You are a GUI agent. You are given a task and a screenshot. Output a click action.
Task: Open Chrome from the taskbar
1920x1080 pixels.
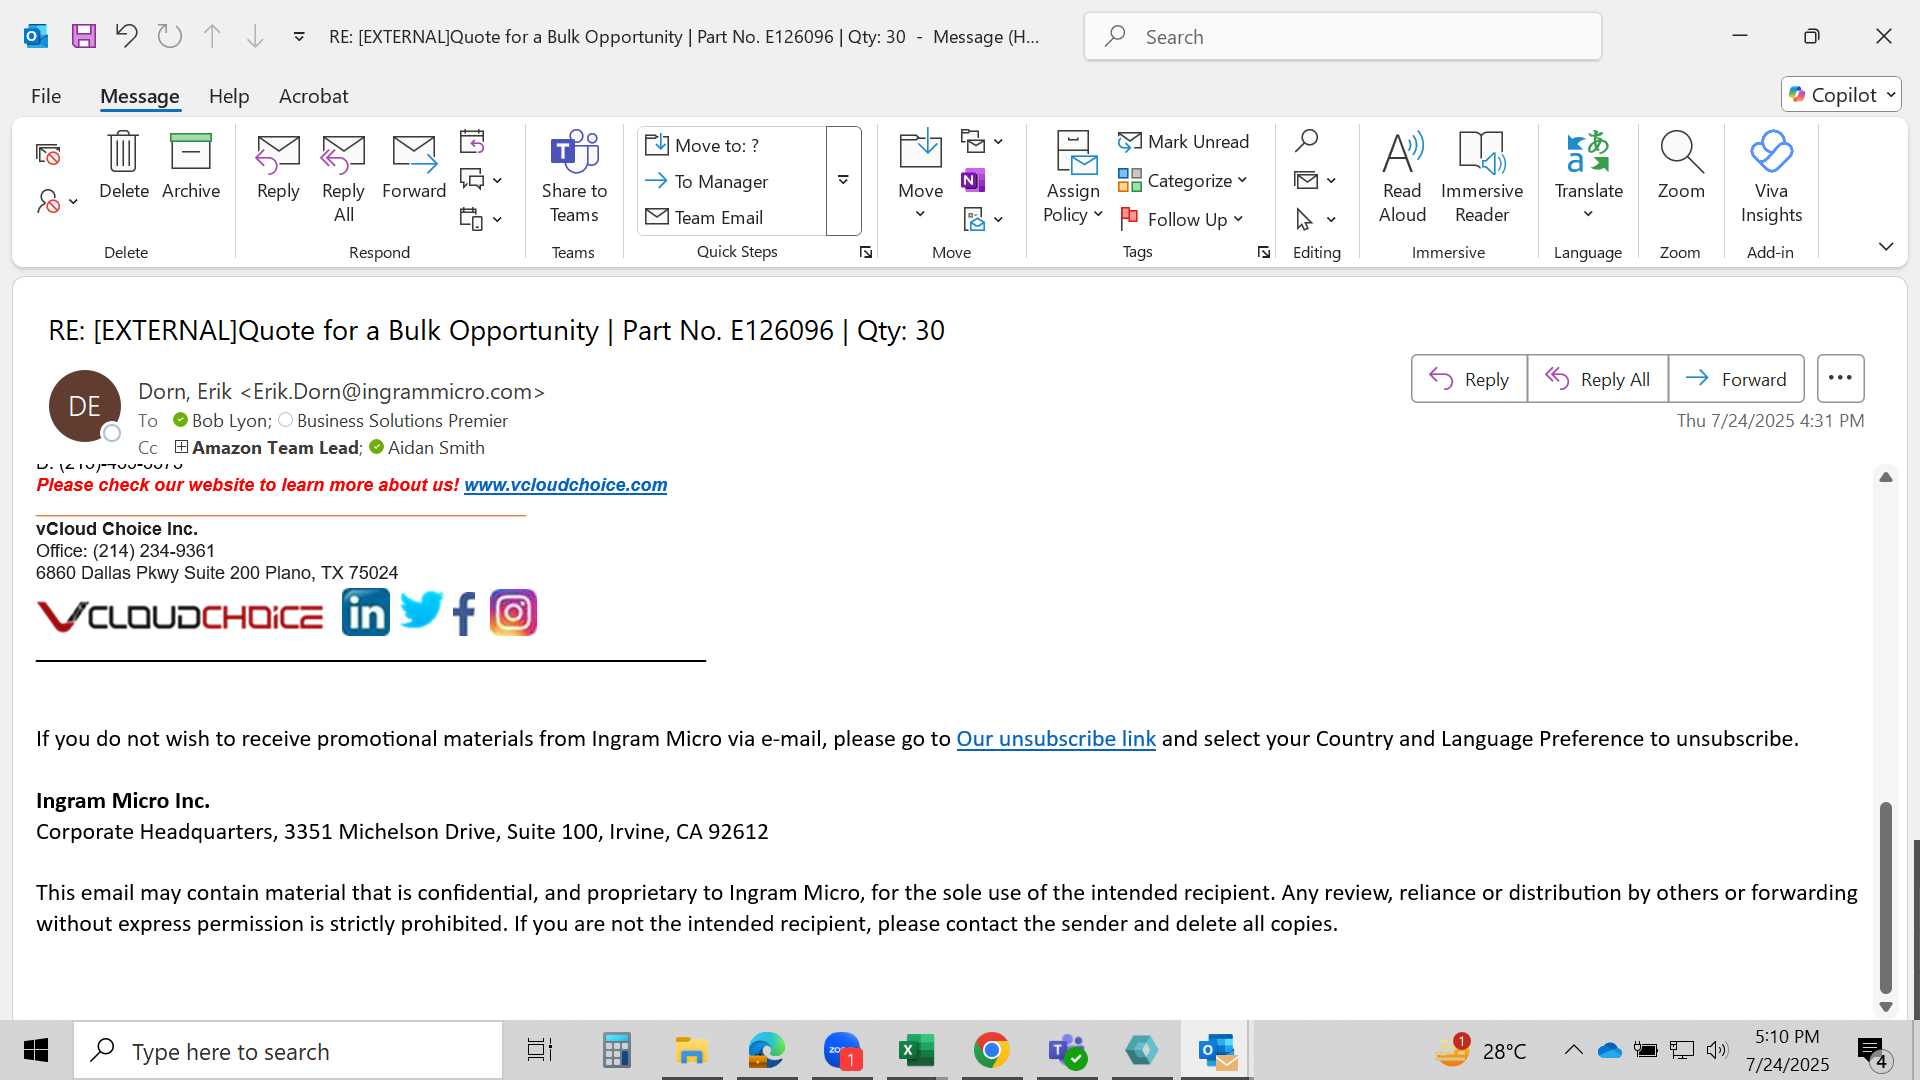(x=991, y=1051)
